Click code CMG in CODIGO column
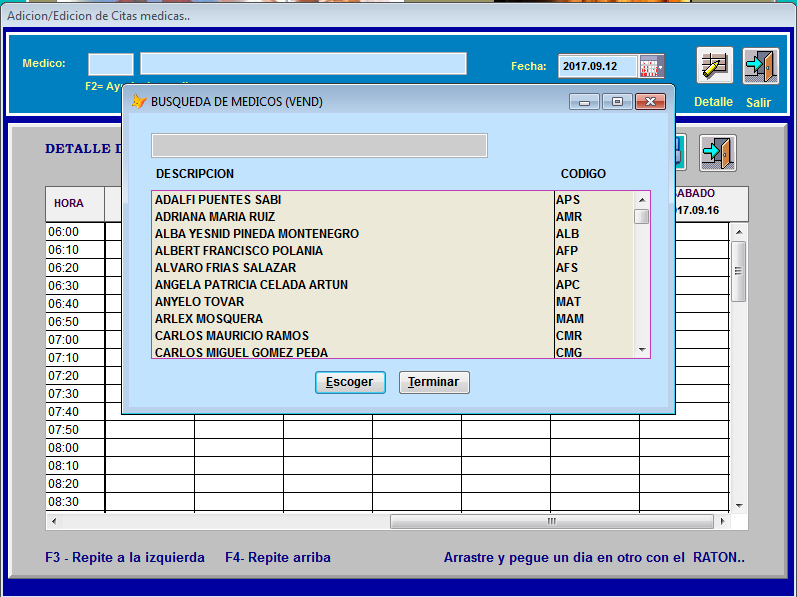The image size is (797, 597). tap(569, 353)
